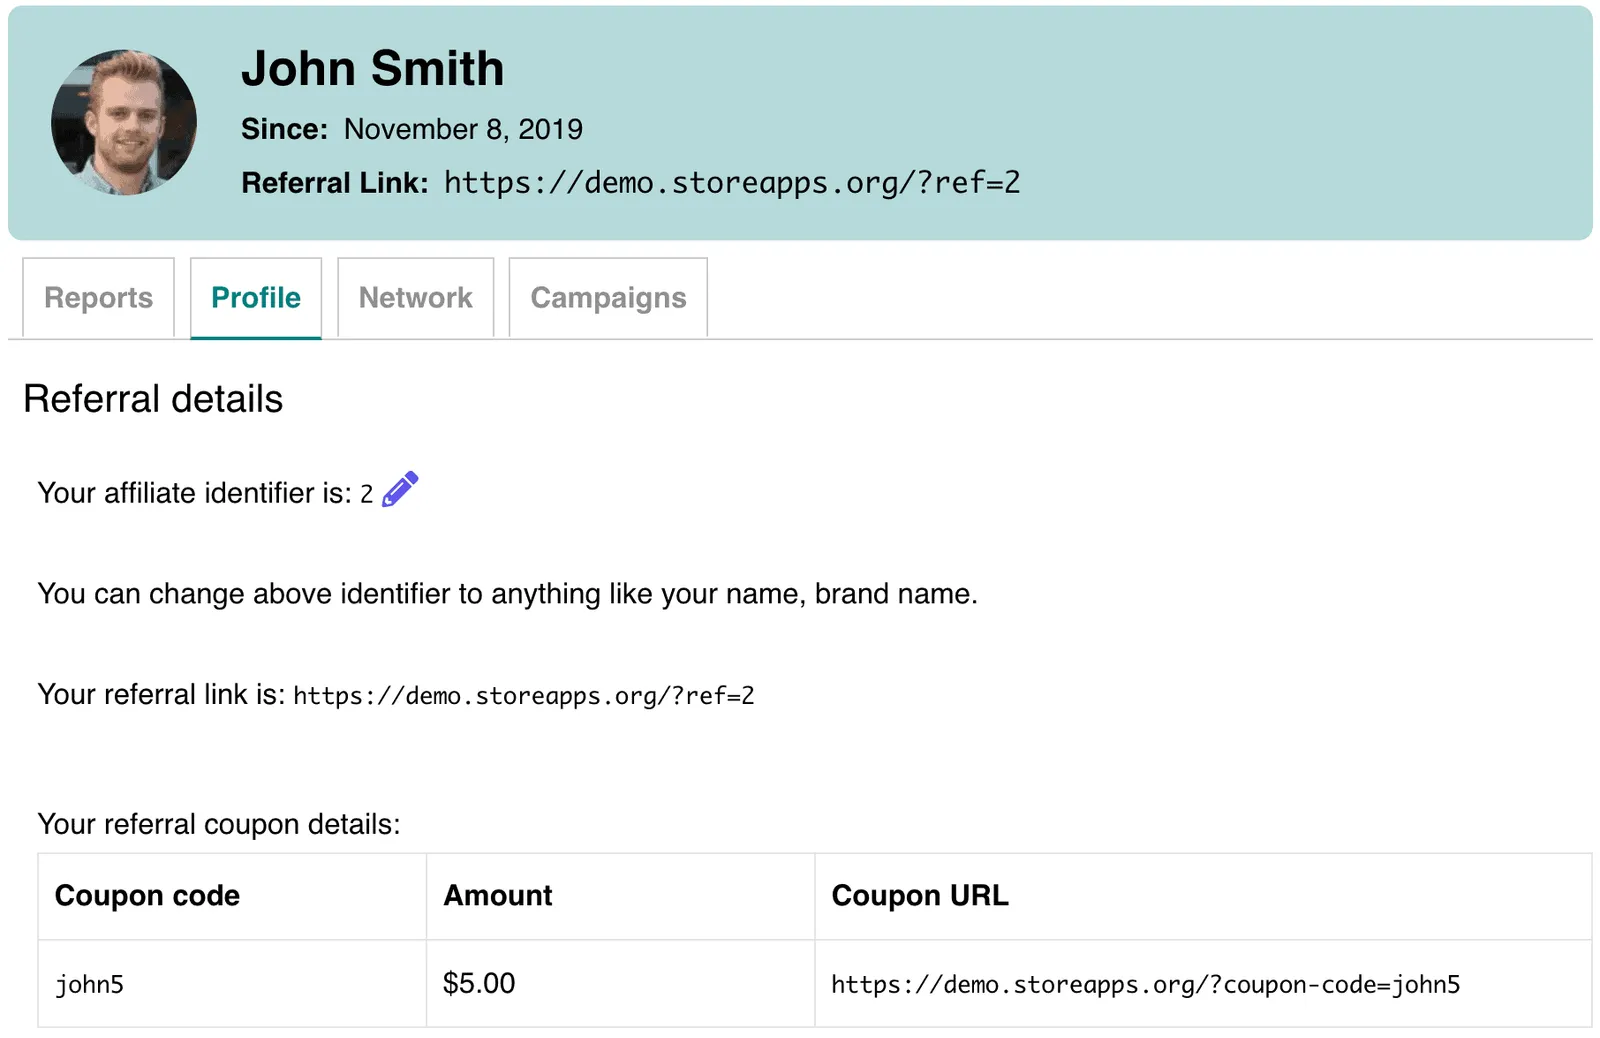Image resolution: width=1600 pixels, height=1038 pixels.
Task: Click 'You can change above identifier' text
Action: coord(507,594)
